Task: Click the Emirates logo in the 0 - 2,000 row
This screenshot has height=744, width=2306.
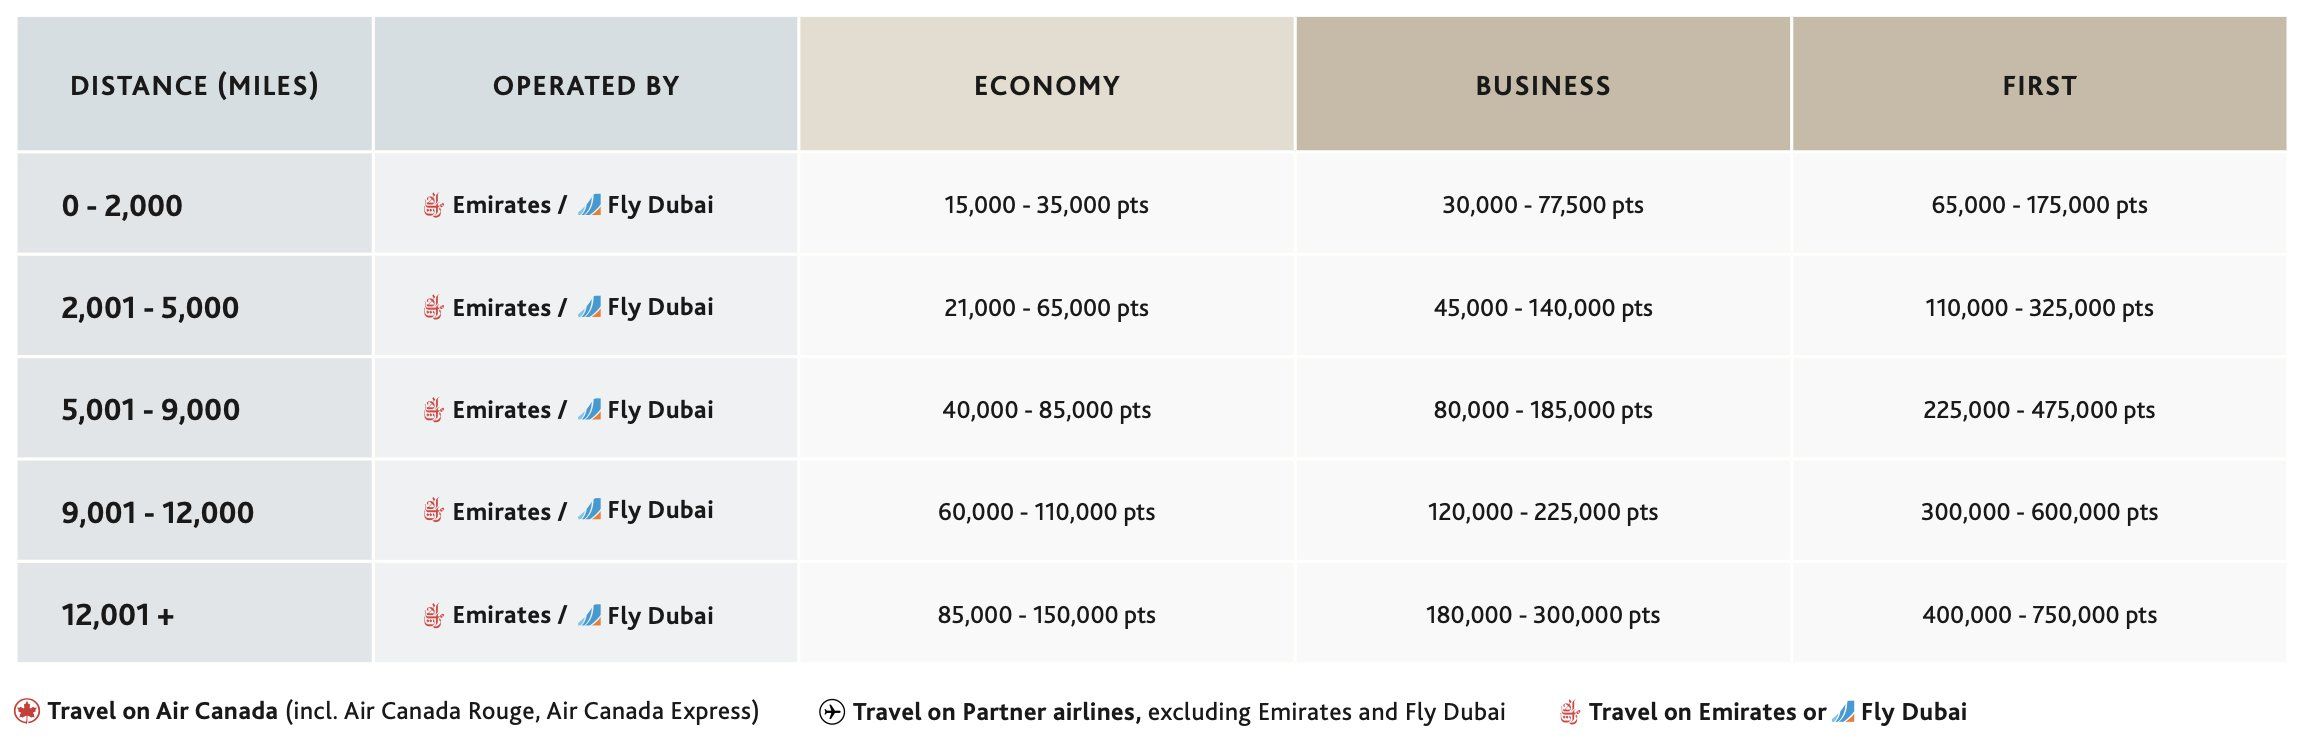Action: tap(433, 206)
